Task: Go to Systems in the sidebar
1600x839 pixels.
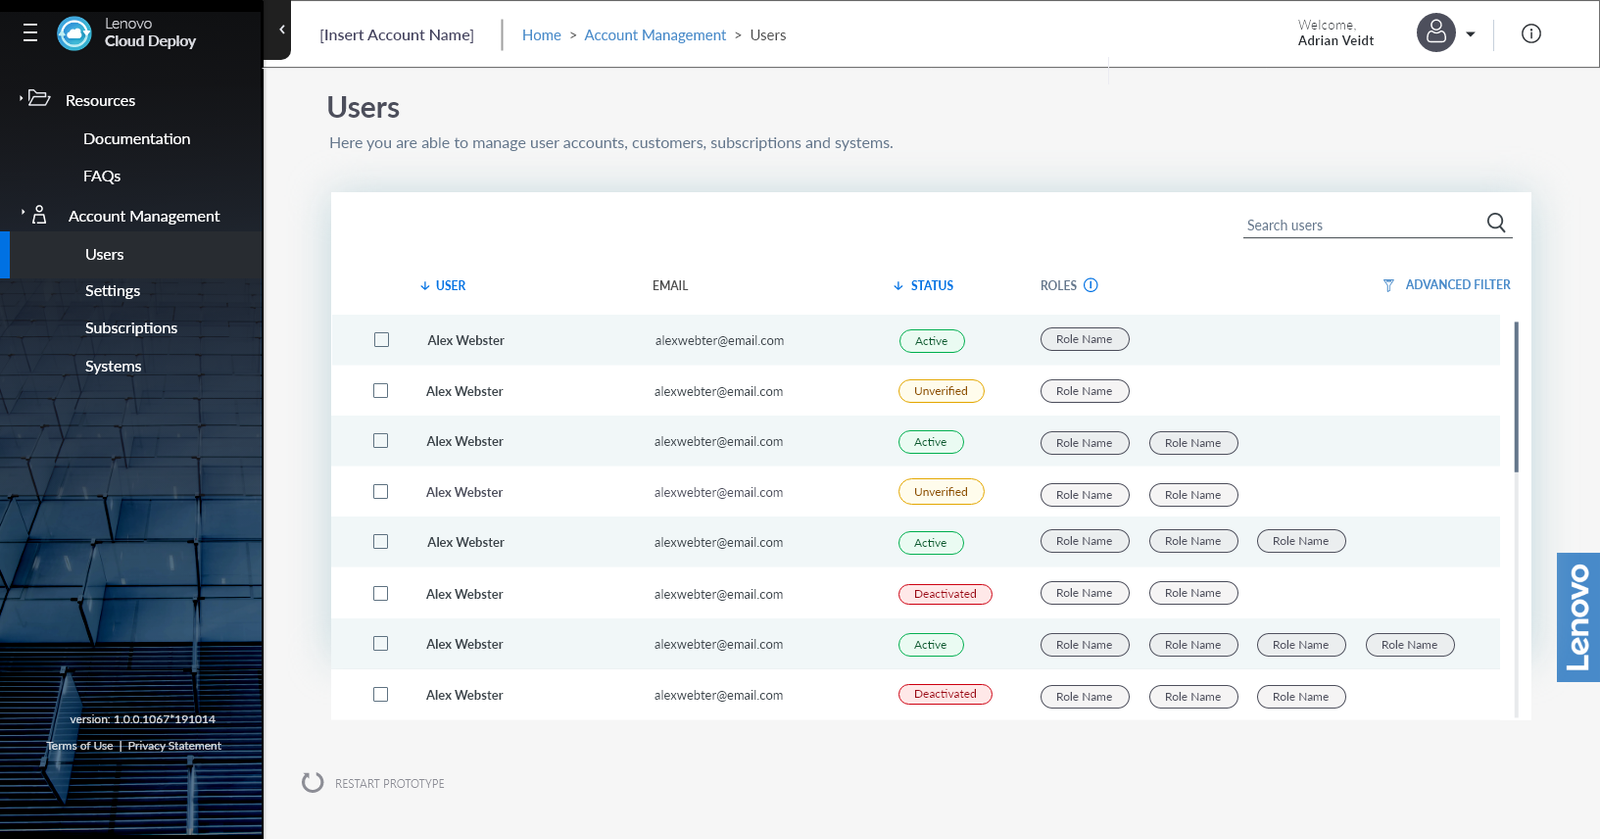Action: [113, 366]
